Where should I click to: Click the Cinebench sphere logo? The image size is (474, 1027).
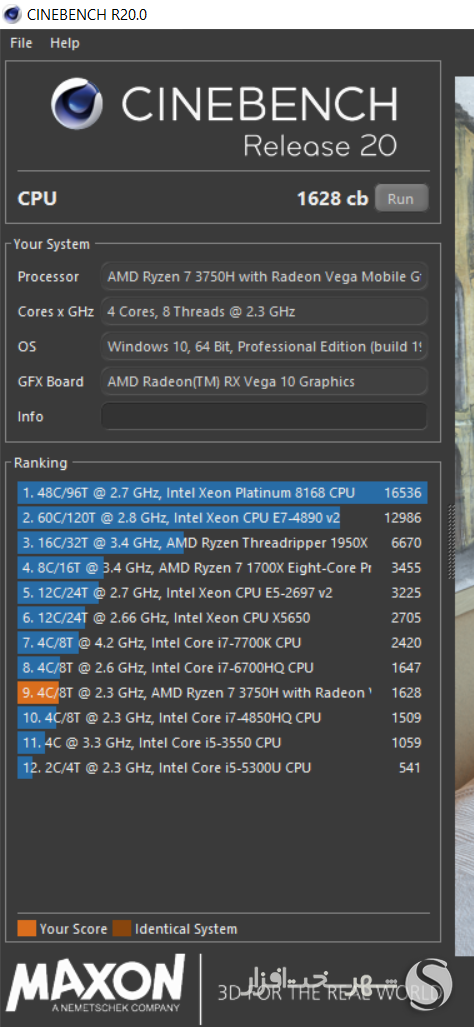tap(77, 104)
